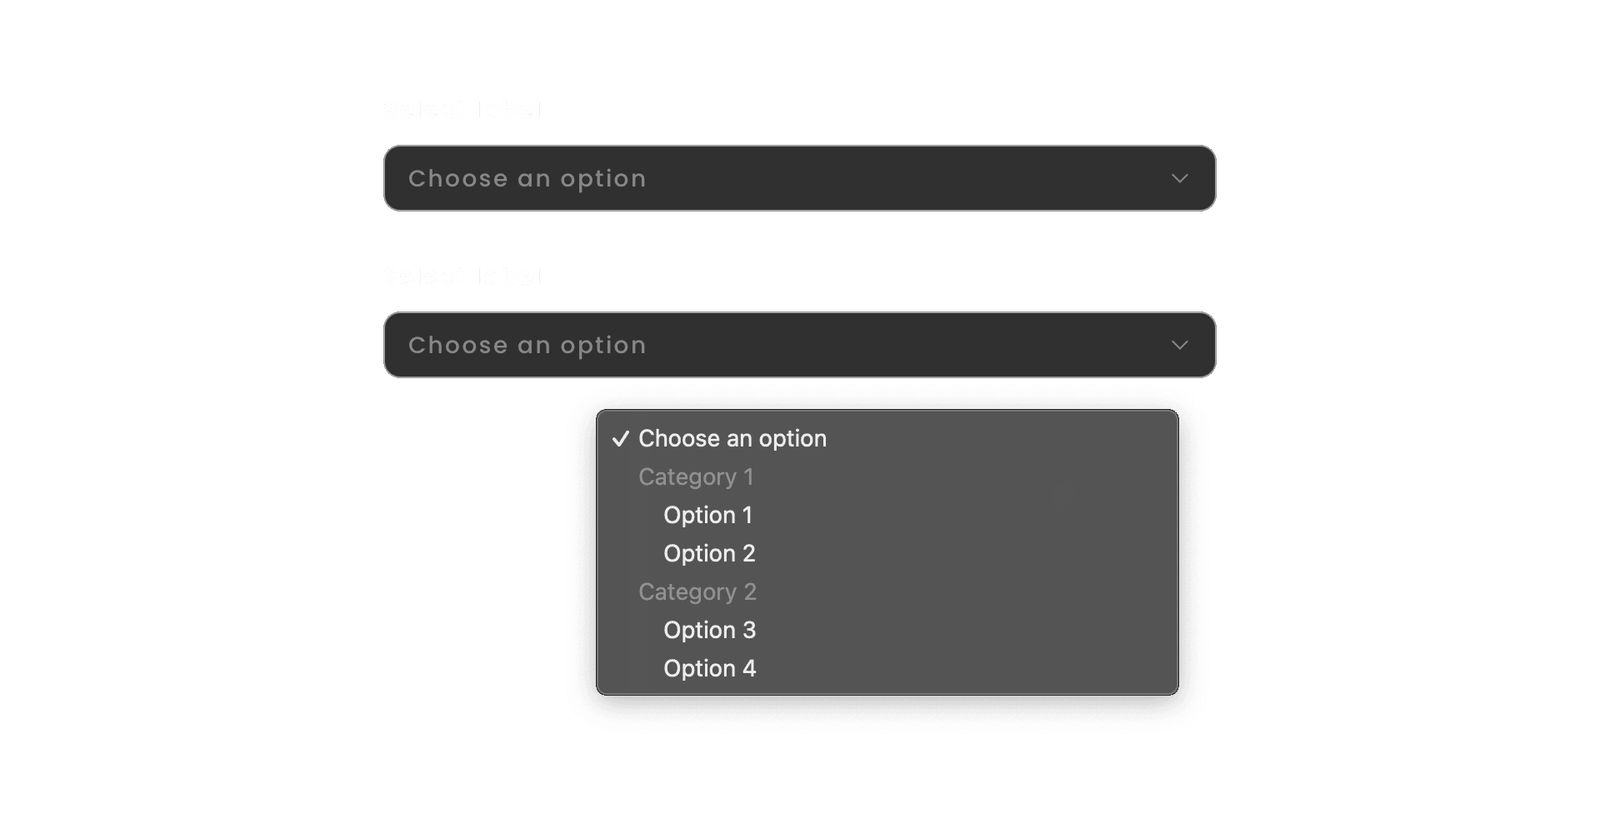Pick Option 4 in the open list
Image resolution: width=1600 pixels, height=833 pixels.
tap(709, 668)
